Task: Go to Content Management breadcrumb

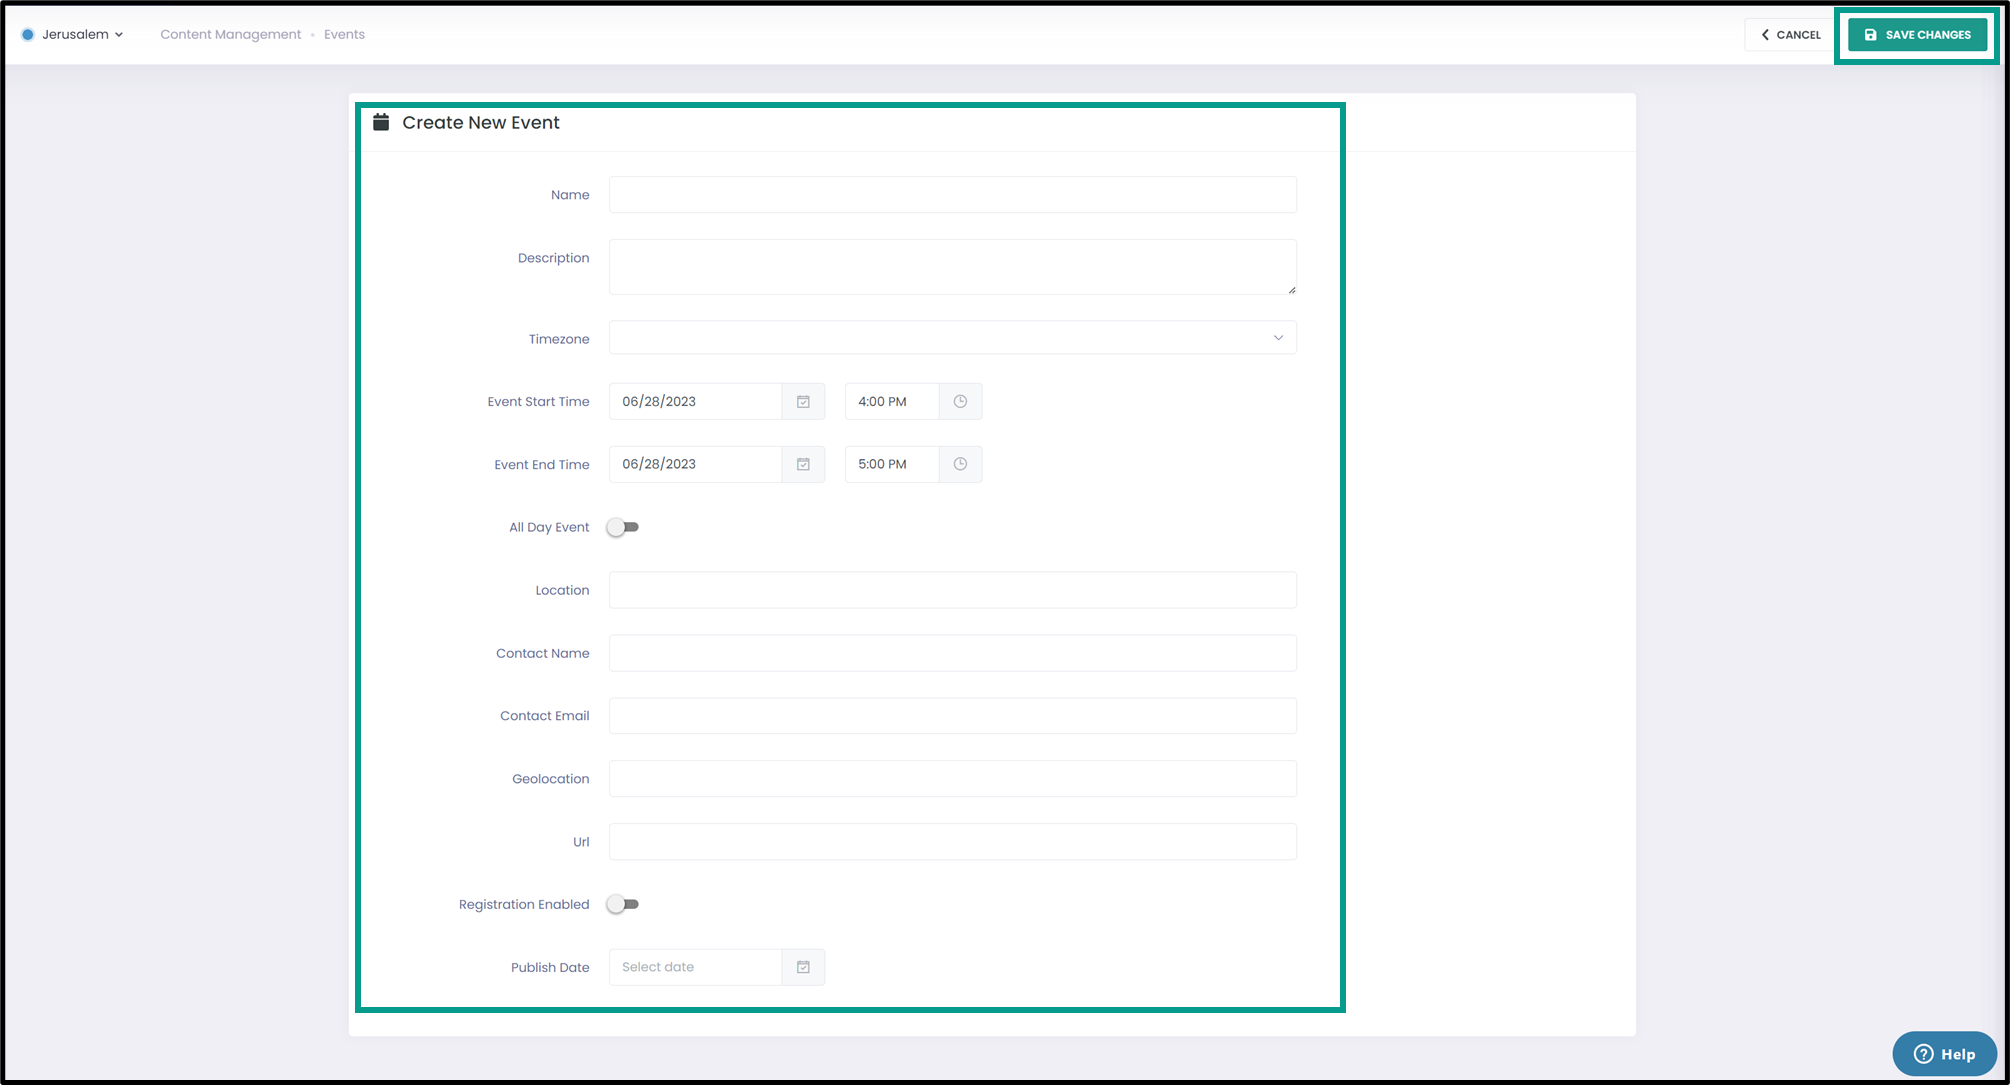Action: (230, 34)
